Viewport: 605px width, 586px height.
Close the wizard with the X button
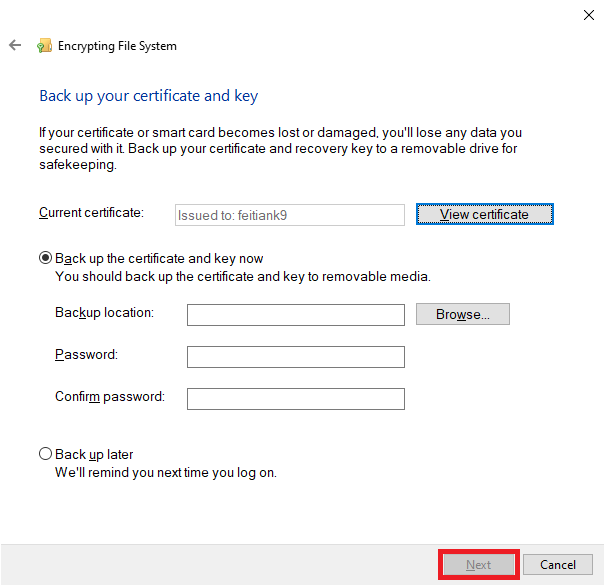point(588,15)
